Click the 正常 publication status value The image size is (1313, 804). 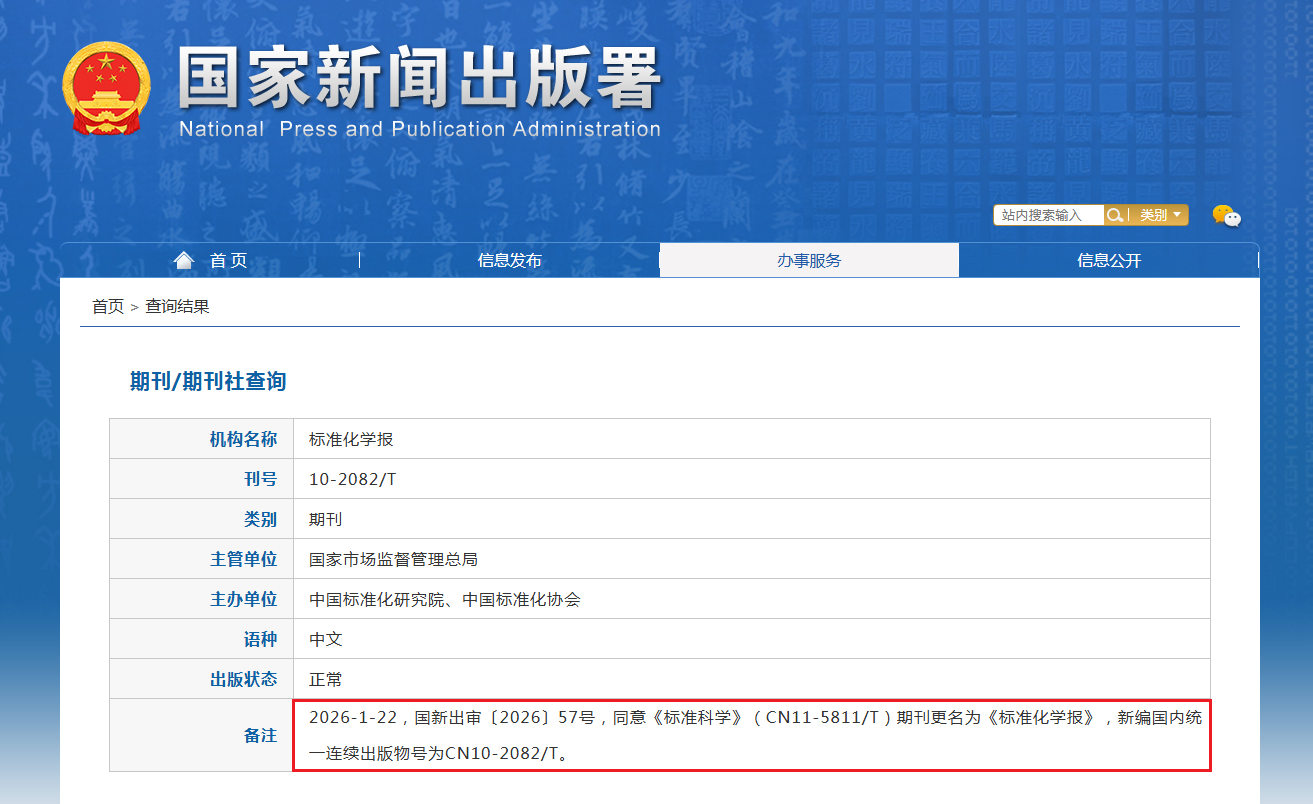pyautogui.click(x=326, y=679)
